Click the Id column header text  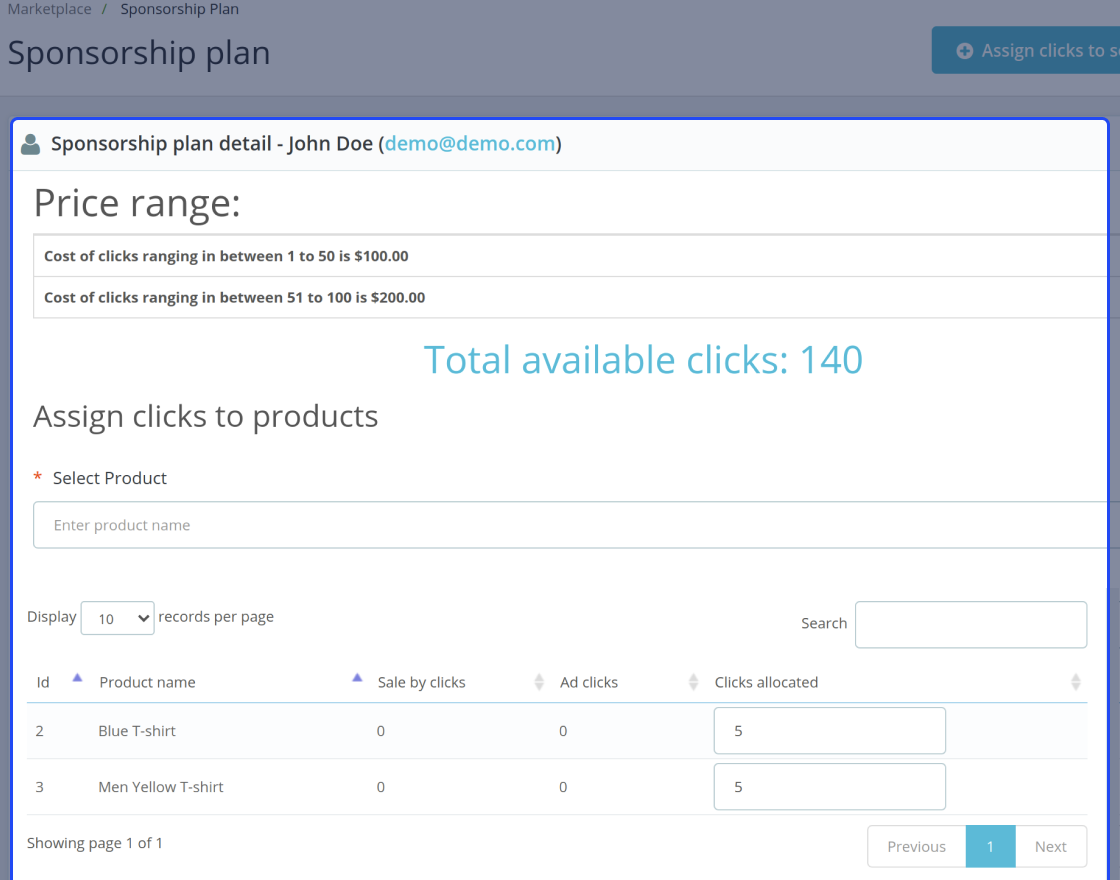43,682
